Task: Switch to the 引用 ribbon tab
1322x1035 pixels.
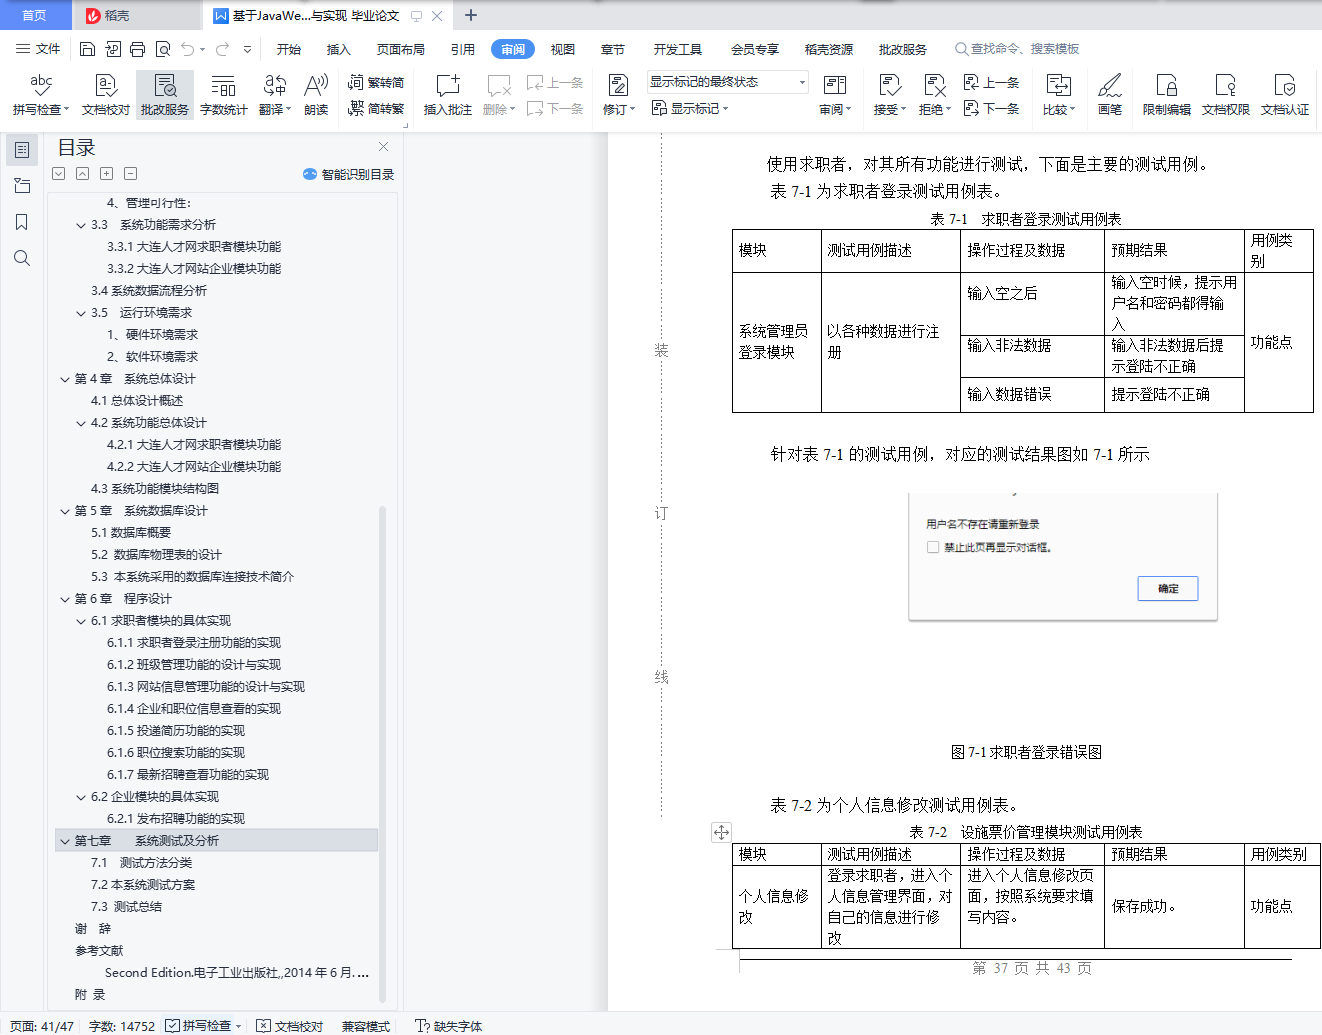Action: click(x=463, y=49)
